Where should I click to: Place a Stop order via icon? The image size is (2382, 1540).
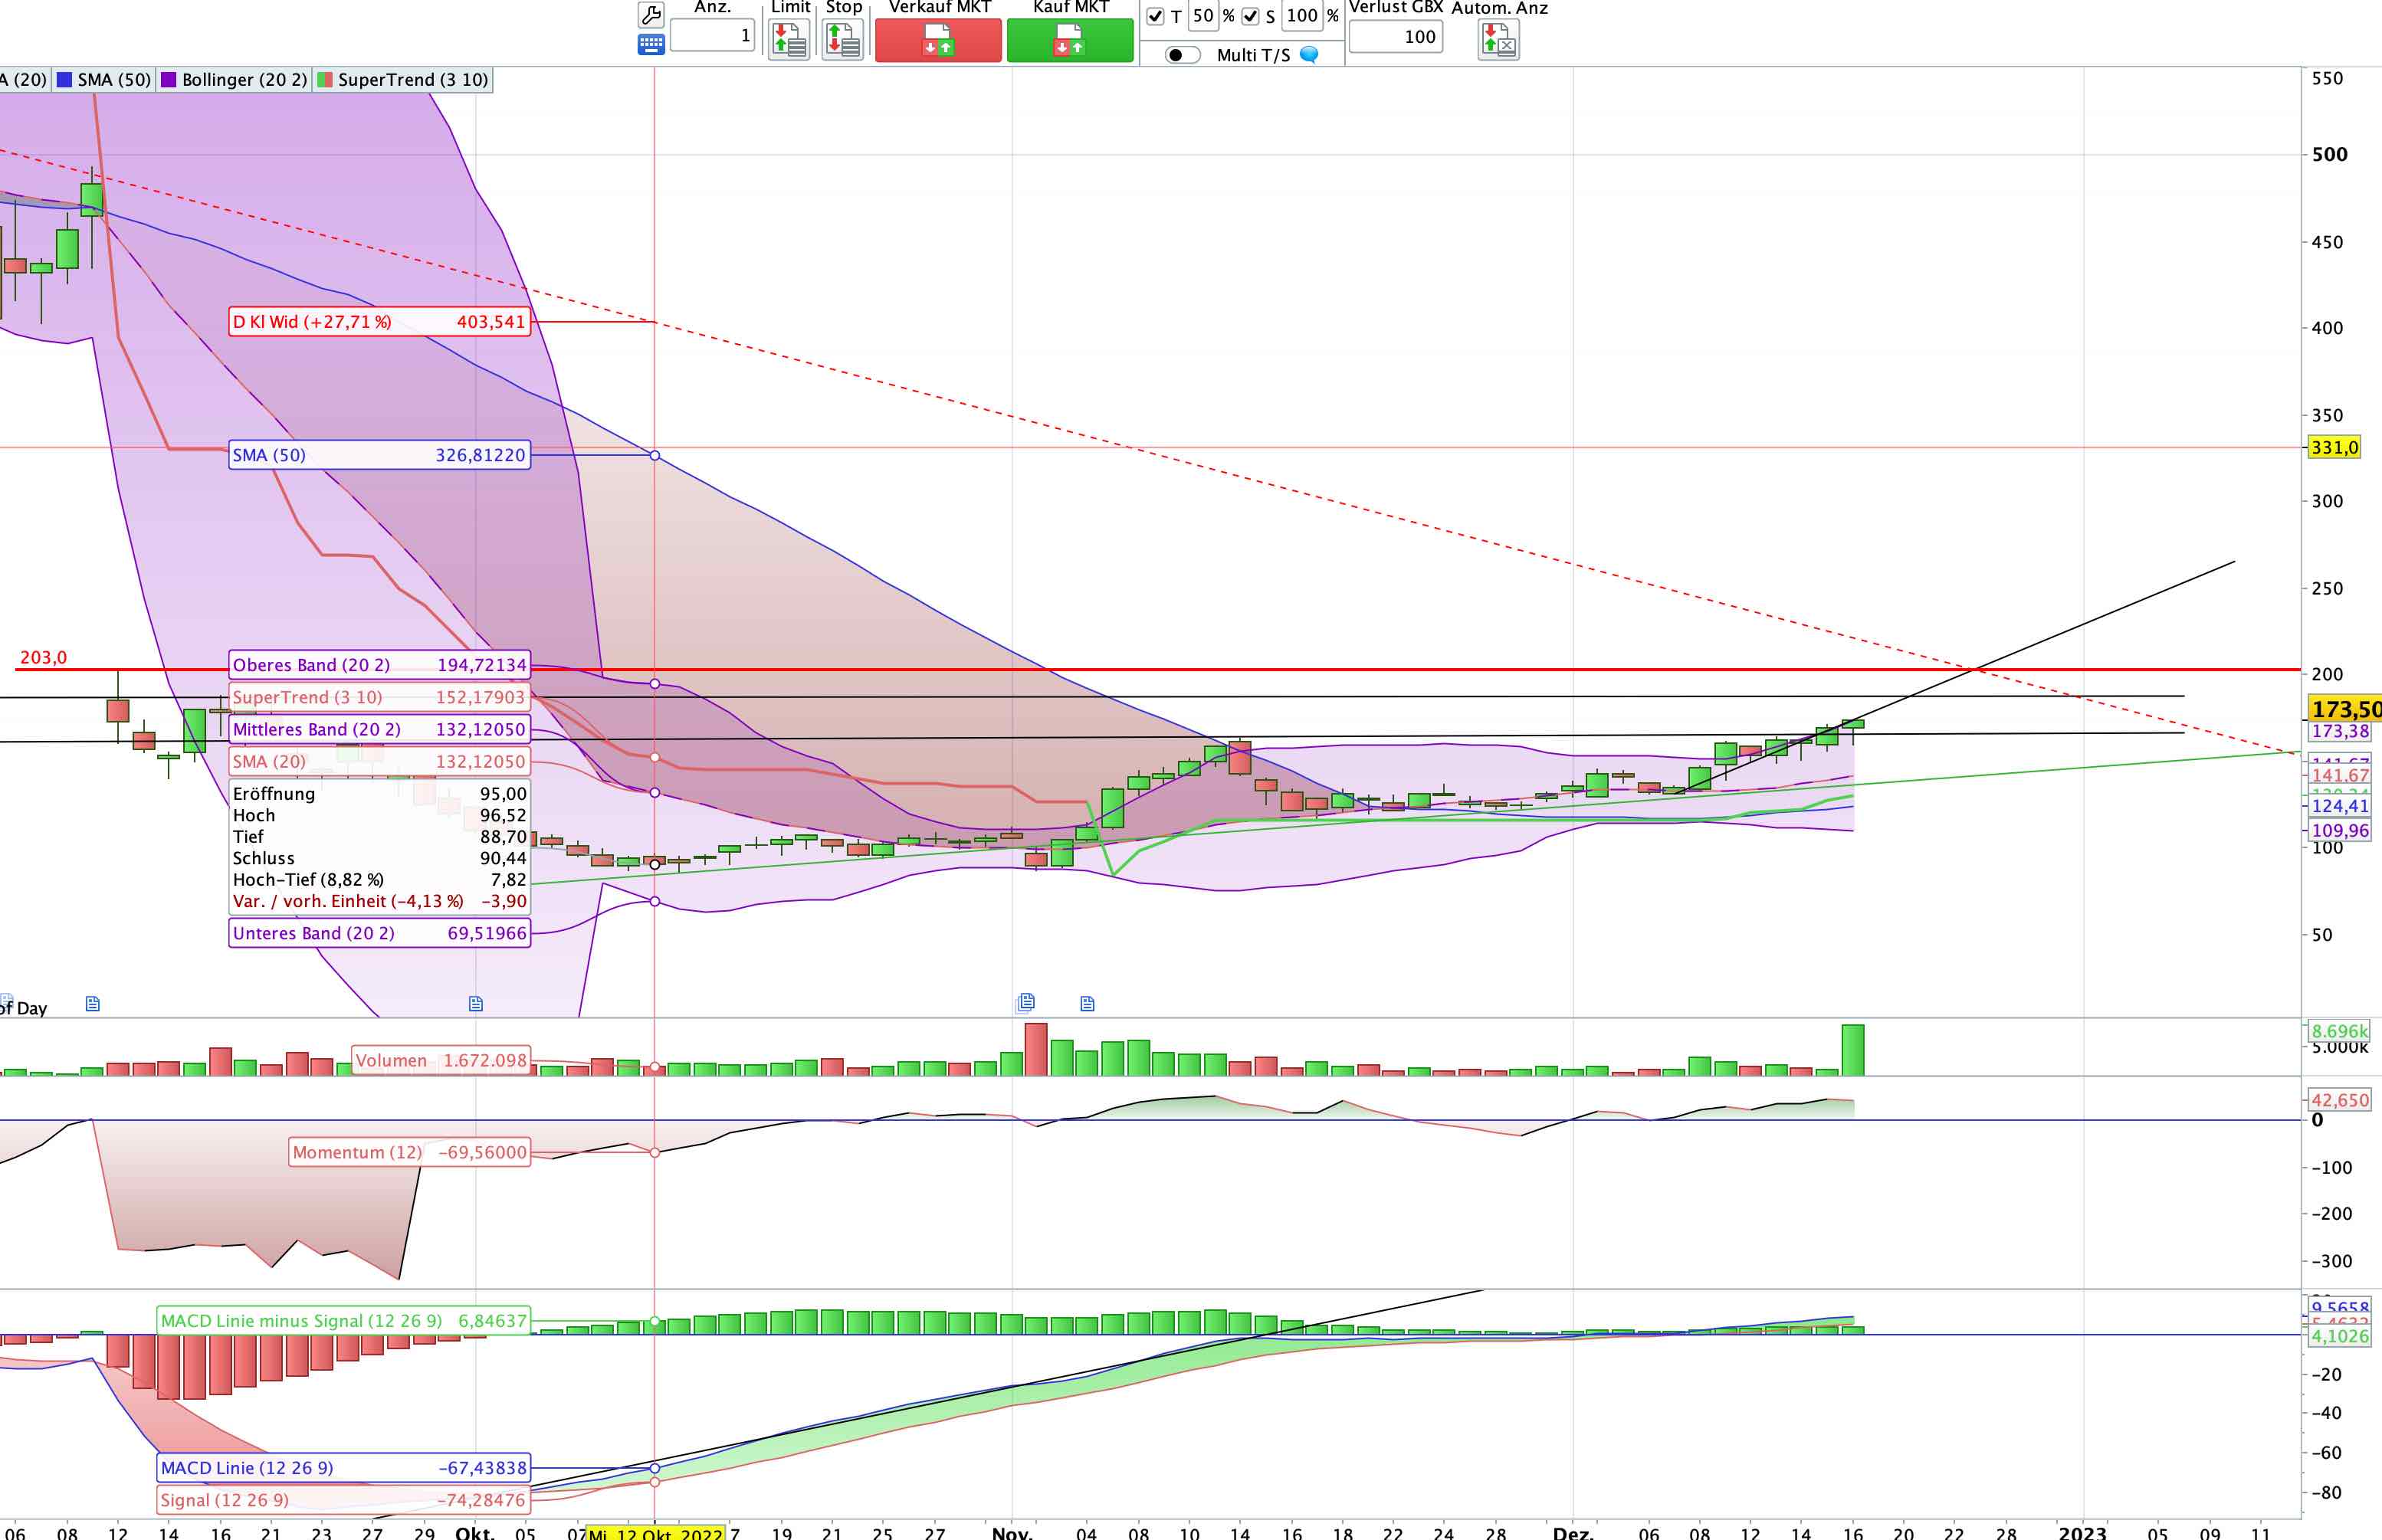[x=842, y=40]
